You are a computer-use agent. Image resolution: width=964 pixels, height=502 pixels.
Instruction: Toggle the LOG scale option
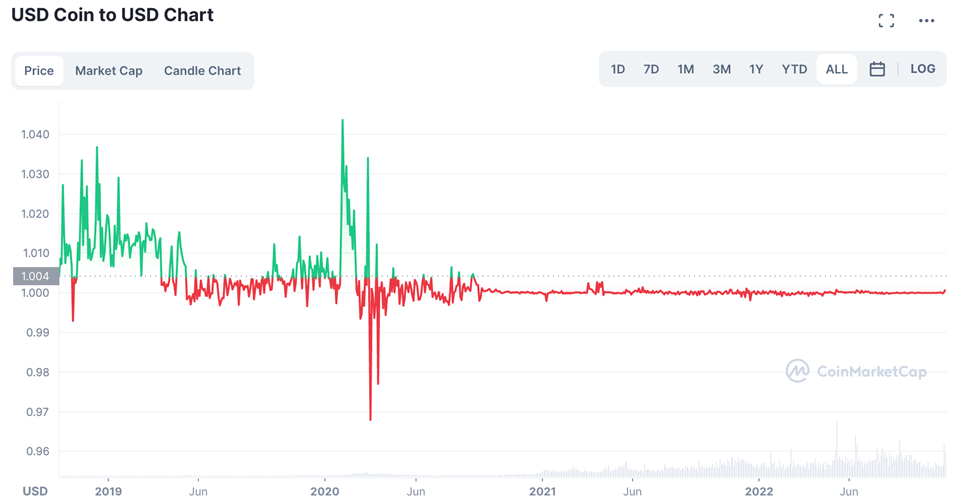[923, 69]
